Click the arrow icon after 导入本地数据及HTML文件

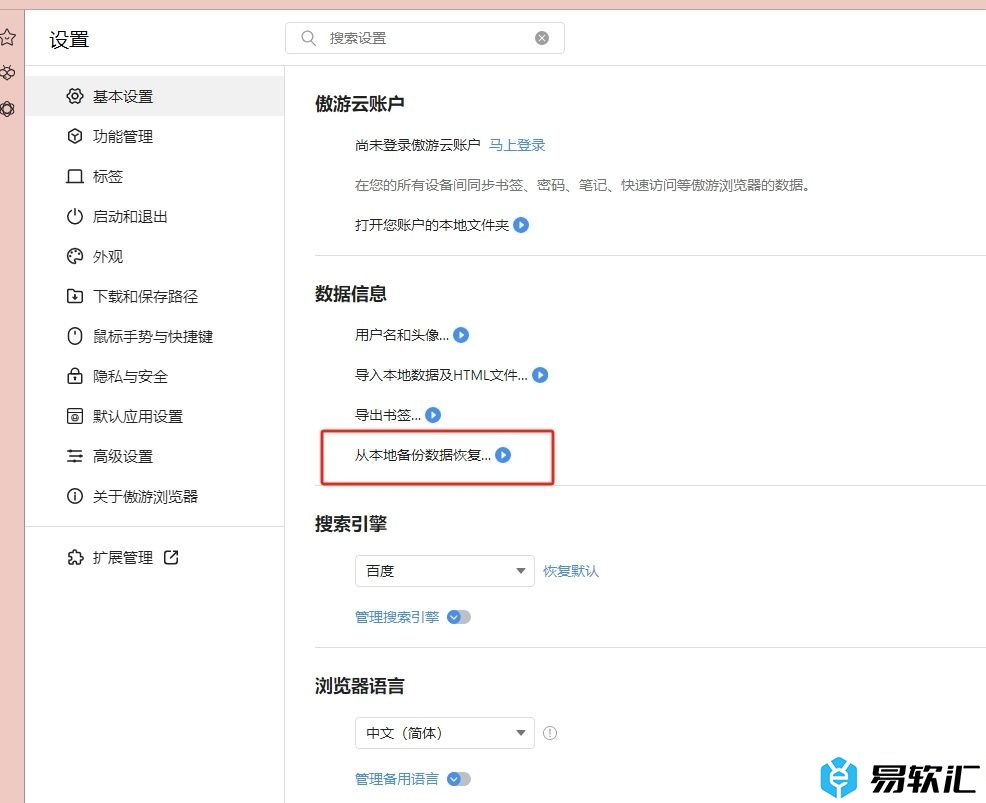[540, 375]
